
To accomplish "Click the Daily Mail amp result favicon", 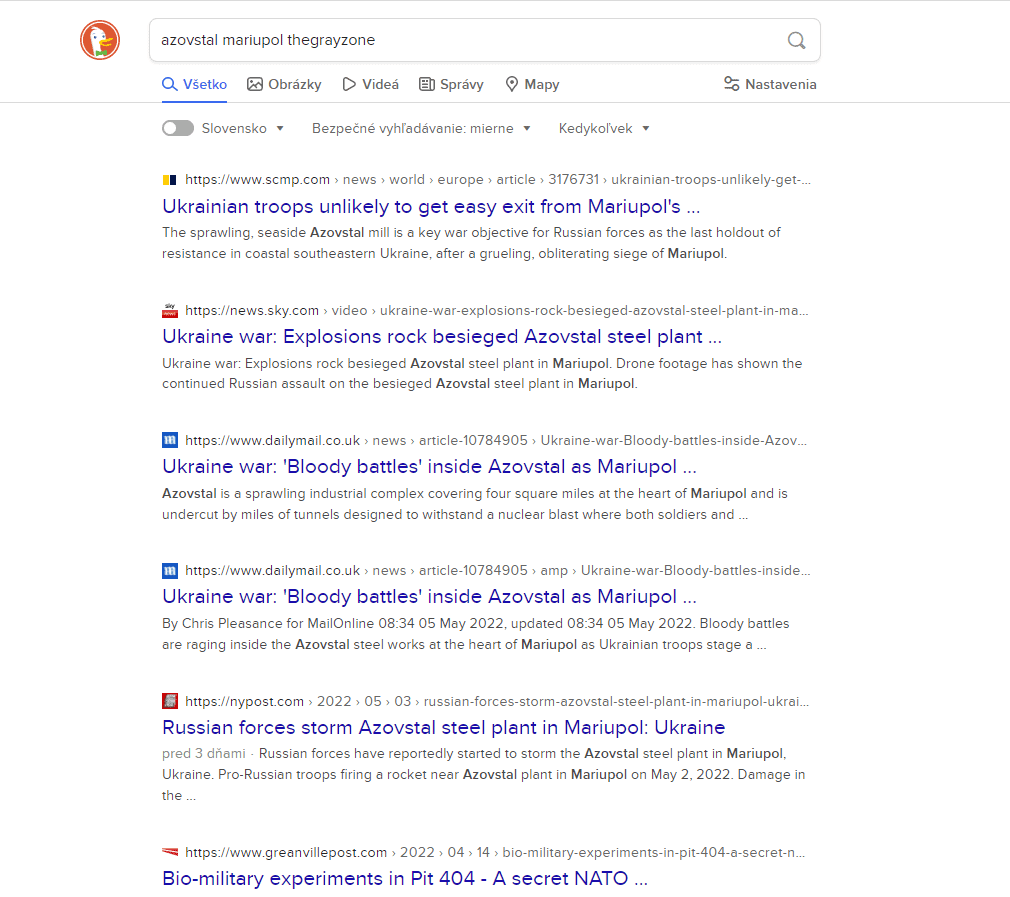I will tap(169, 571).
